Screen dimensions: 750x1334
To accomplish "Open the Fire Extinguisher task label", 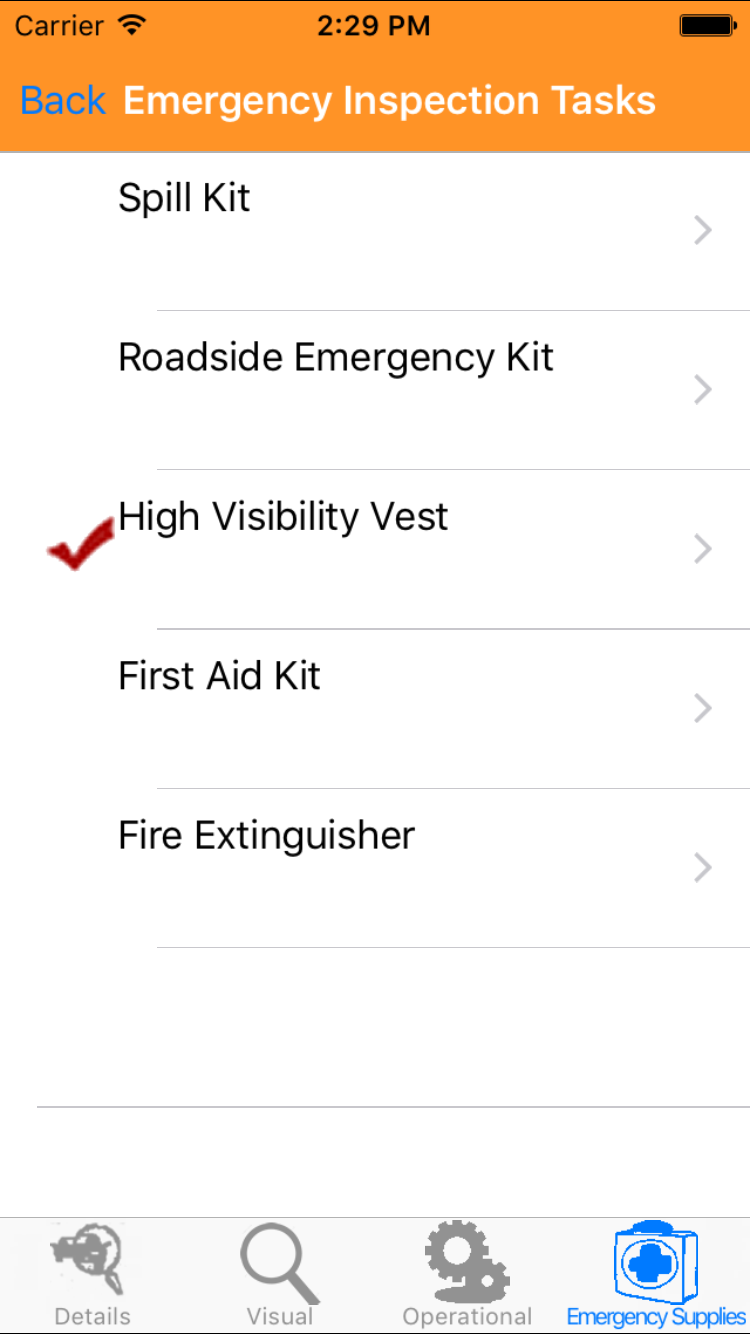I will tap(266, 835).
